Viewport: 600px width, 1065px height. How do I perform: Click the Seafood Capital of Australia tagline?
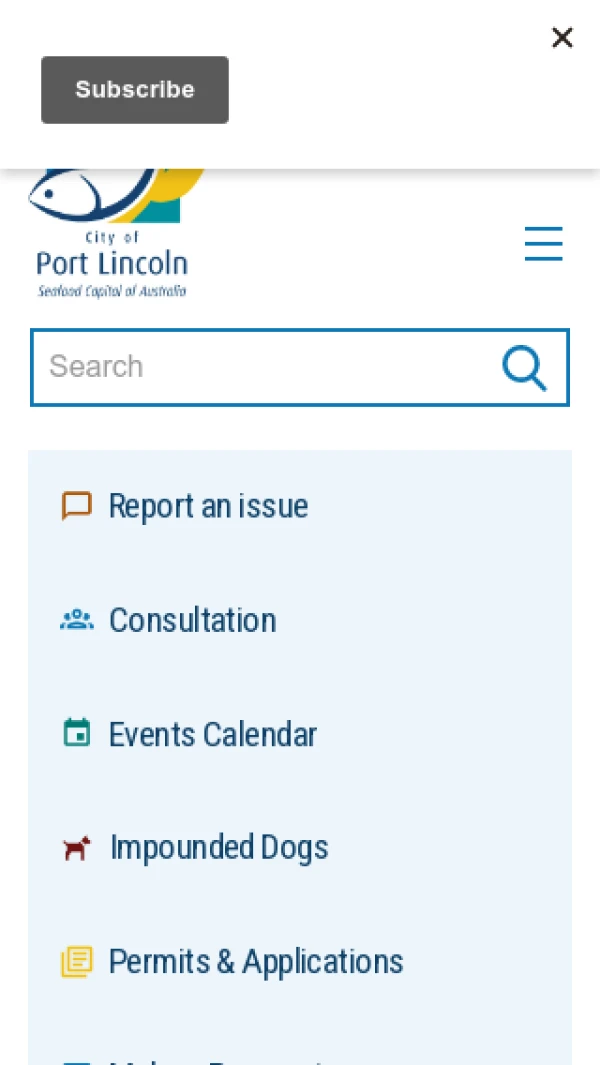click(x=112, y=291)
